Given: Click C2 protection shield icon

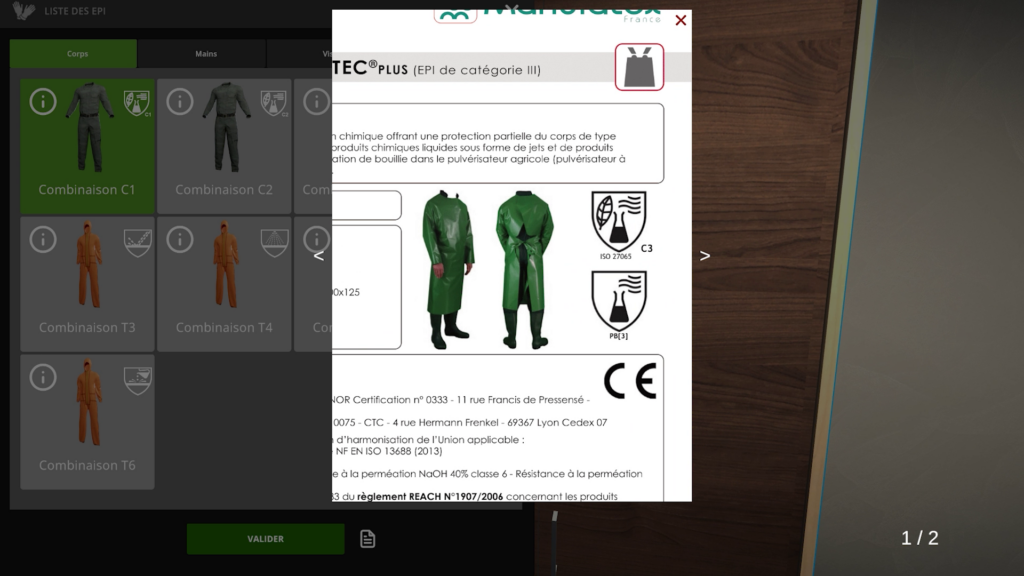Looking at the screenshot, I should click(274, 103).
